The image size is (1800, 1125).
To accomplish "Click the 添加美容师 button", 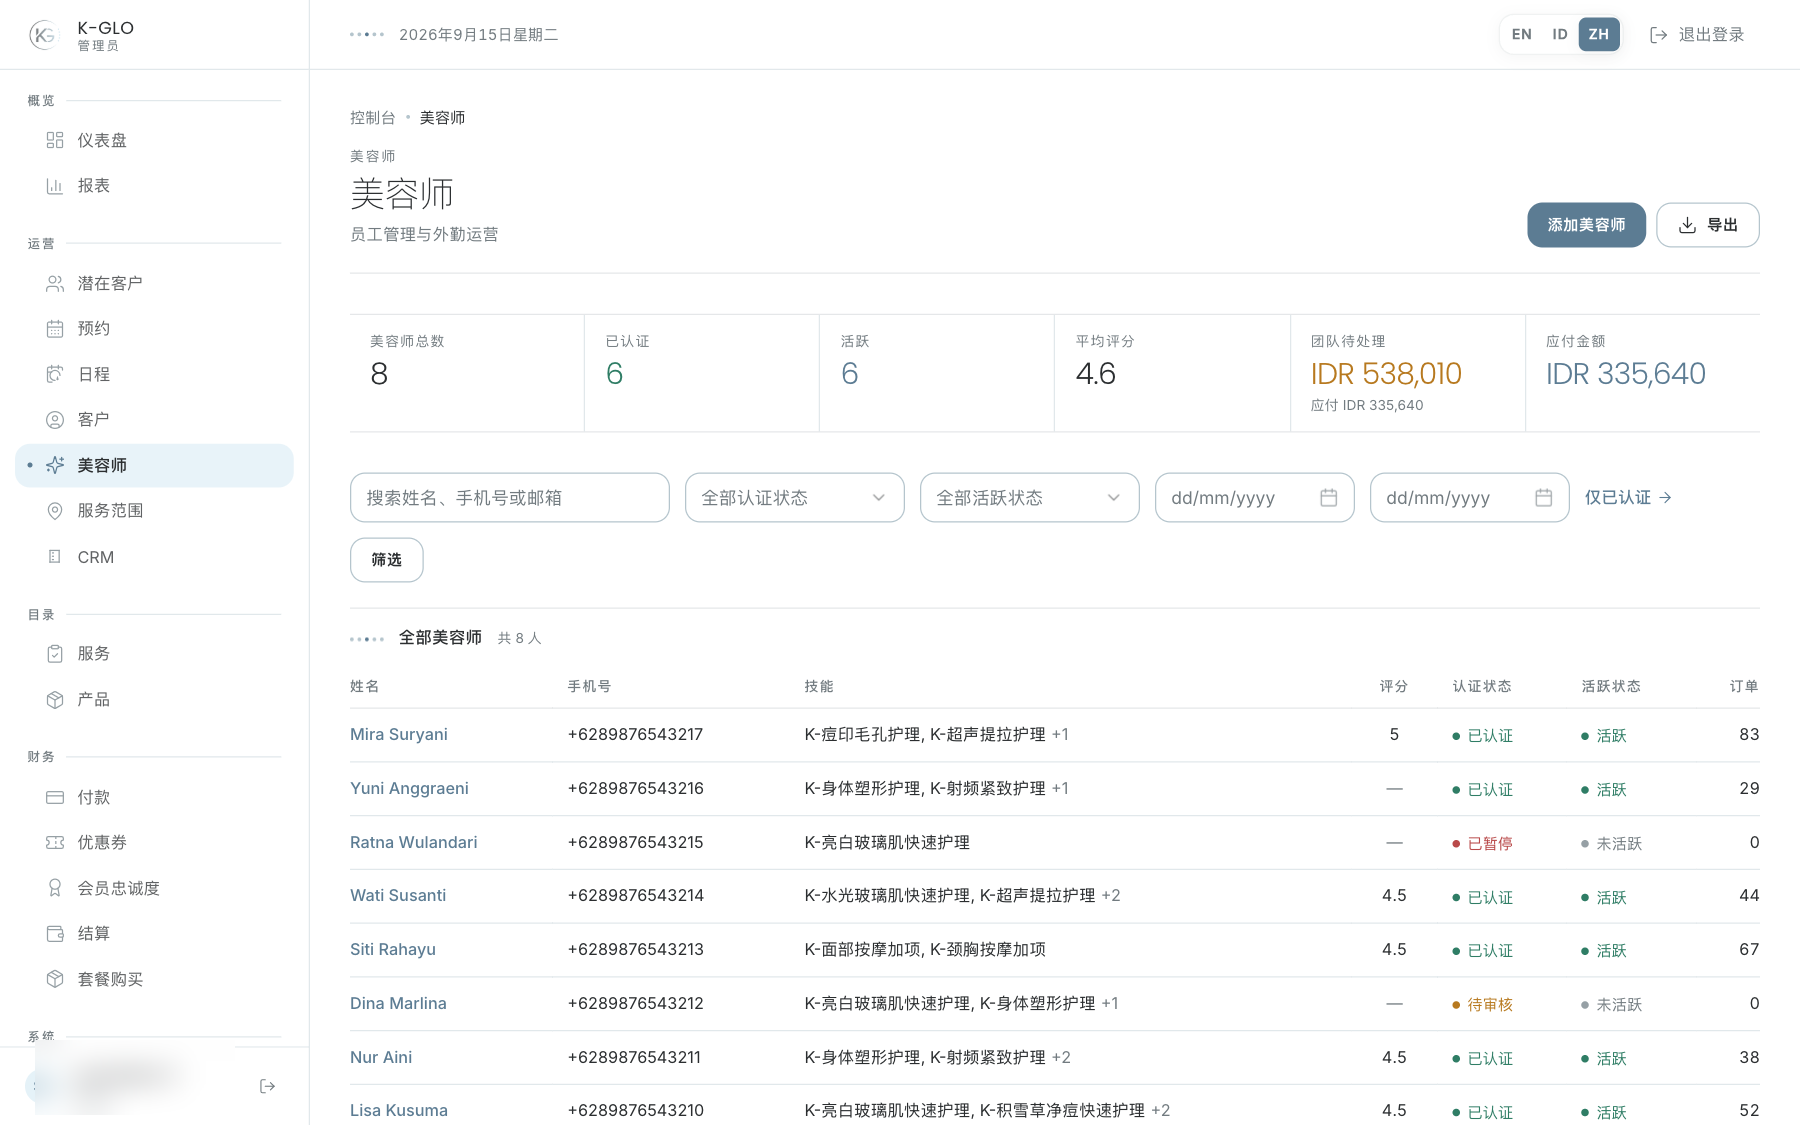I will 1586,225.
